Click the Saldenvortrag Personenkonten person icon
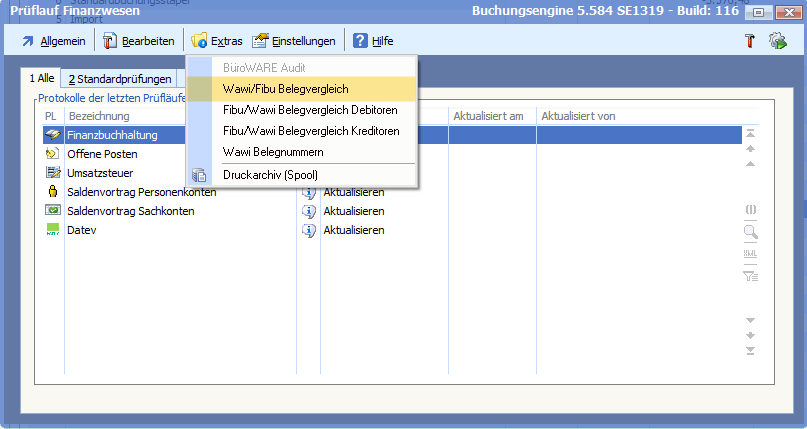 point(52,192)
